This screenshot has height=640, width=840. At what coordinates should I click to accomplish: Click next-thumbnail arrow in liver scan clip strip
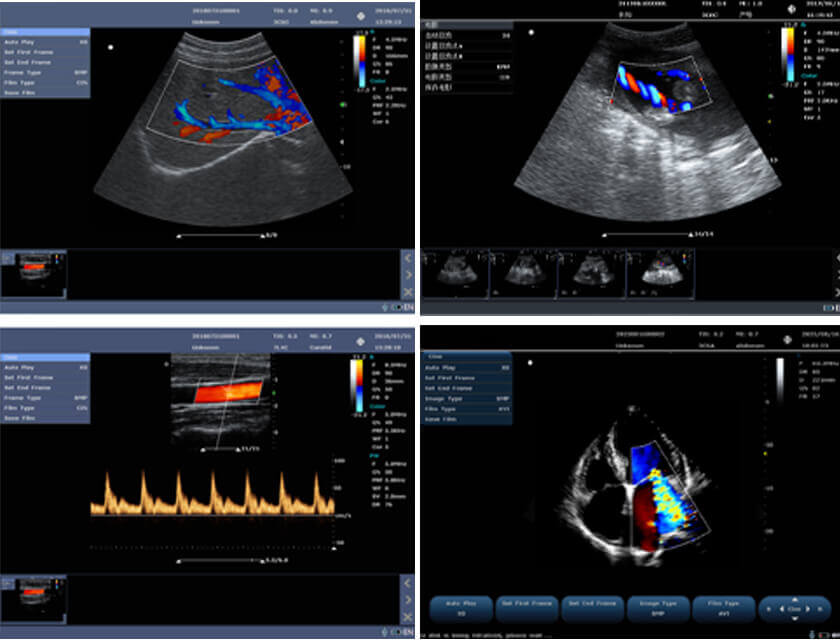click(x=408, y=275)
